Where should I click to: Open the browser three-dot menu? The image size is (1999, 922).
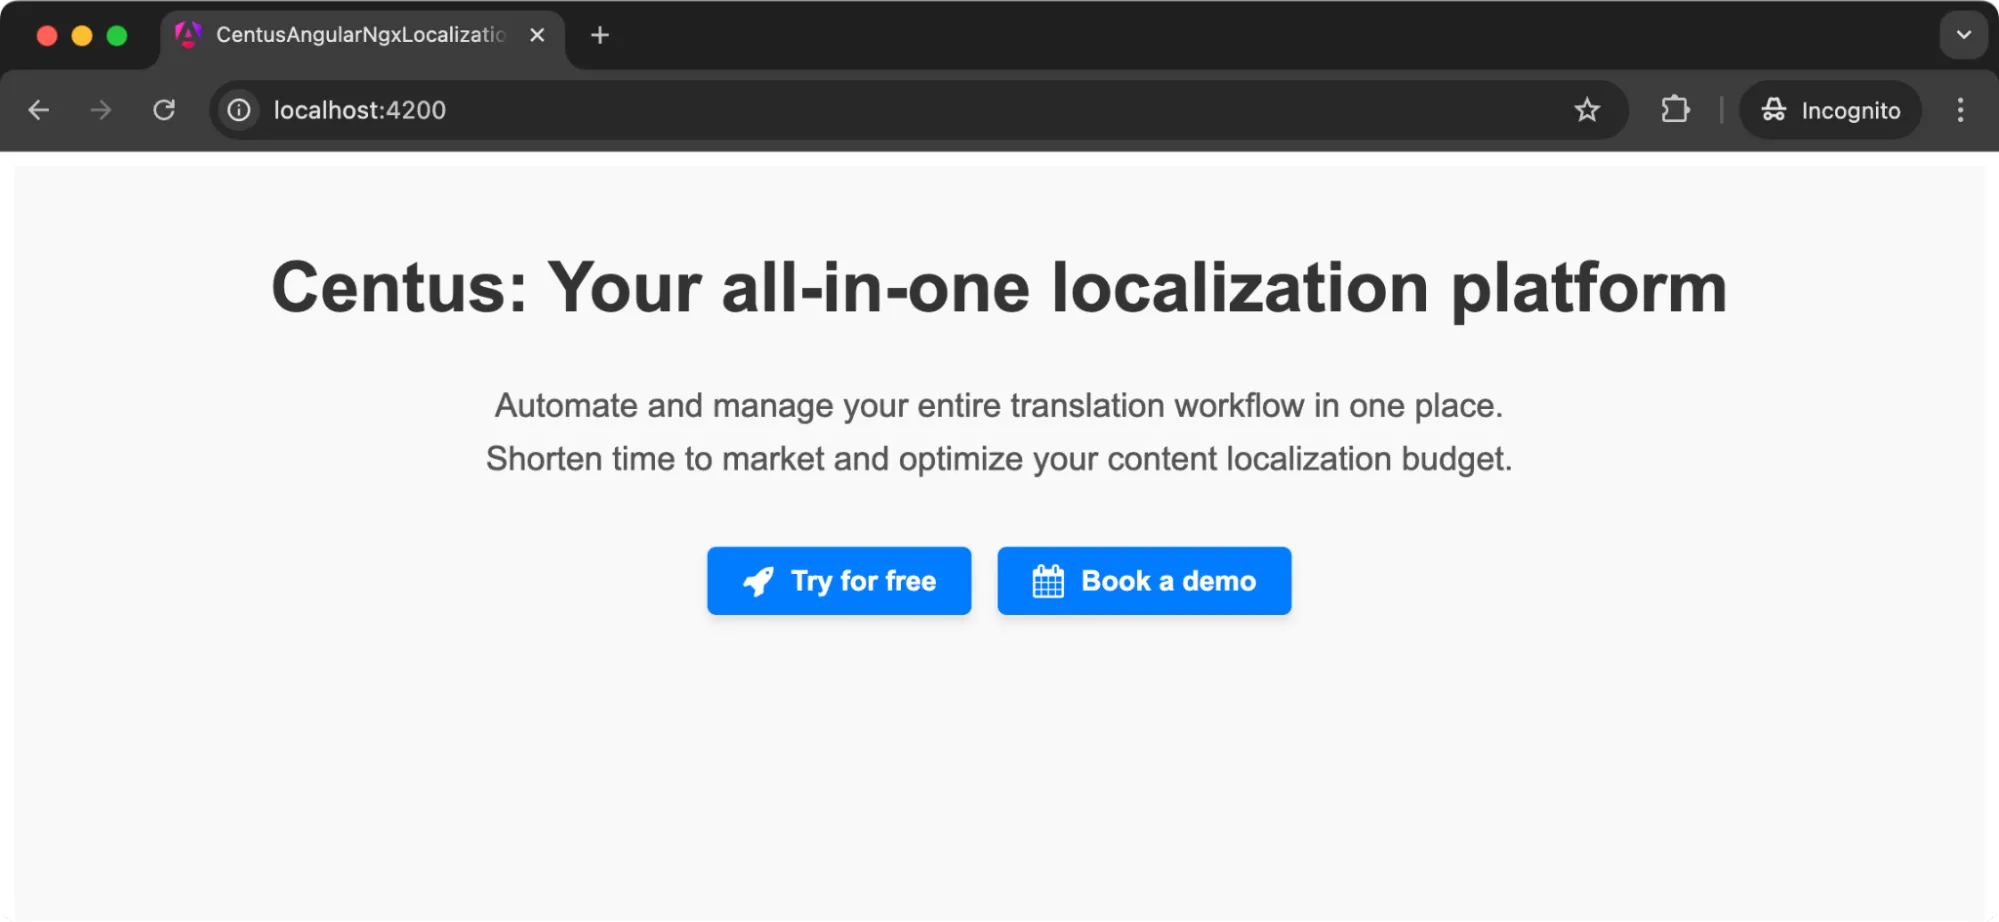pyautogui.click(x=1959, y=110)
